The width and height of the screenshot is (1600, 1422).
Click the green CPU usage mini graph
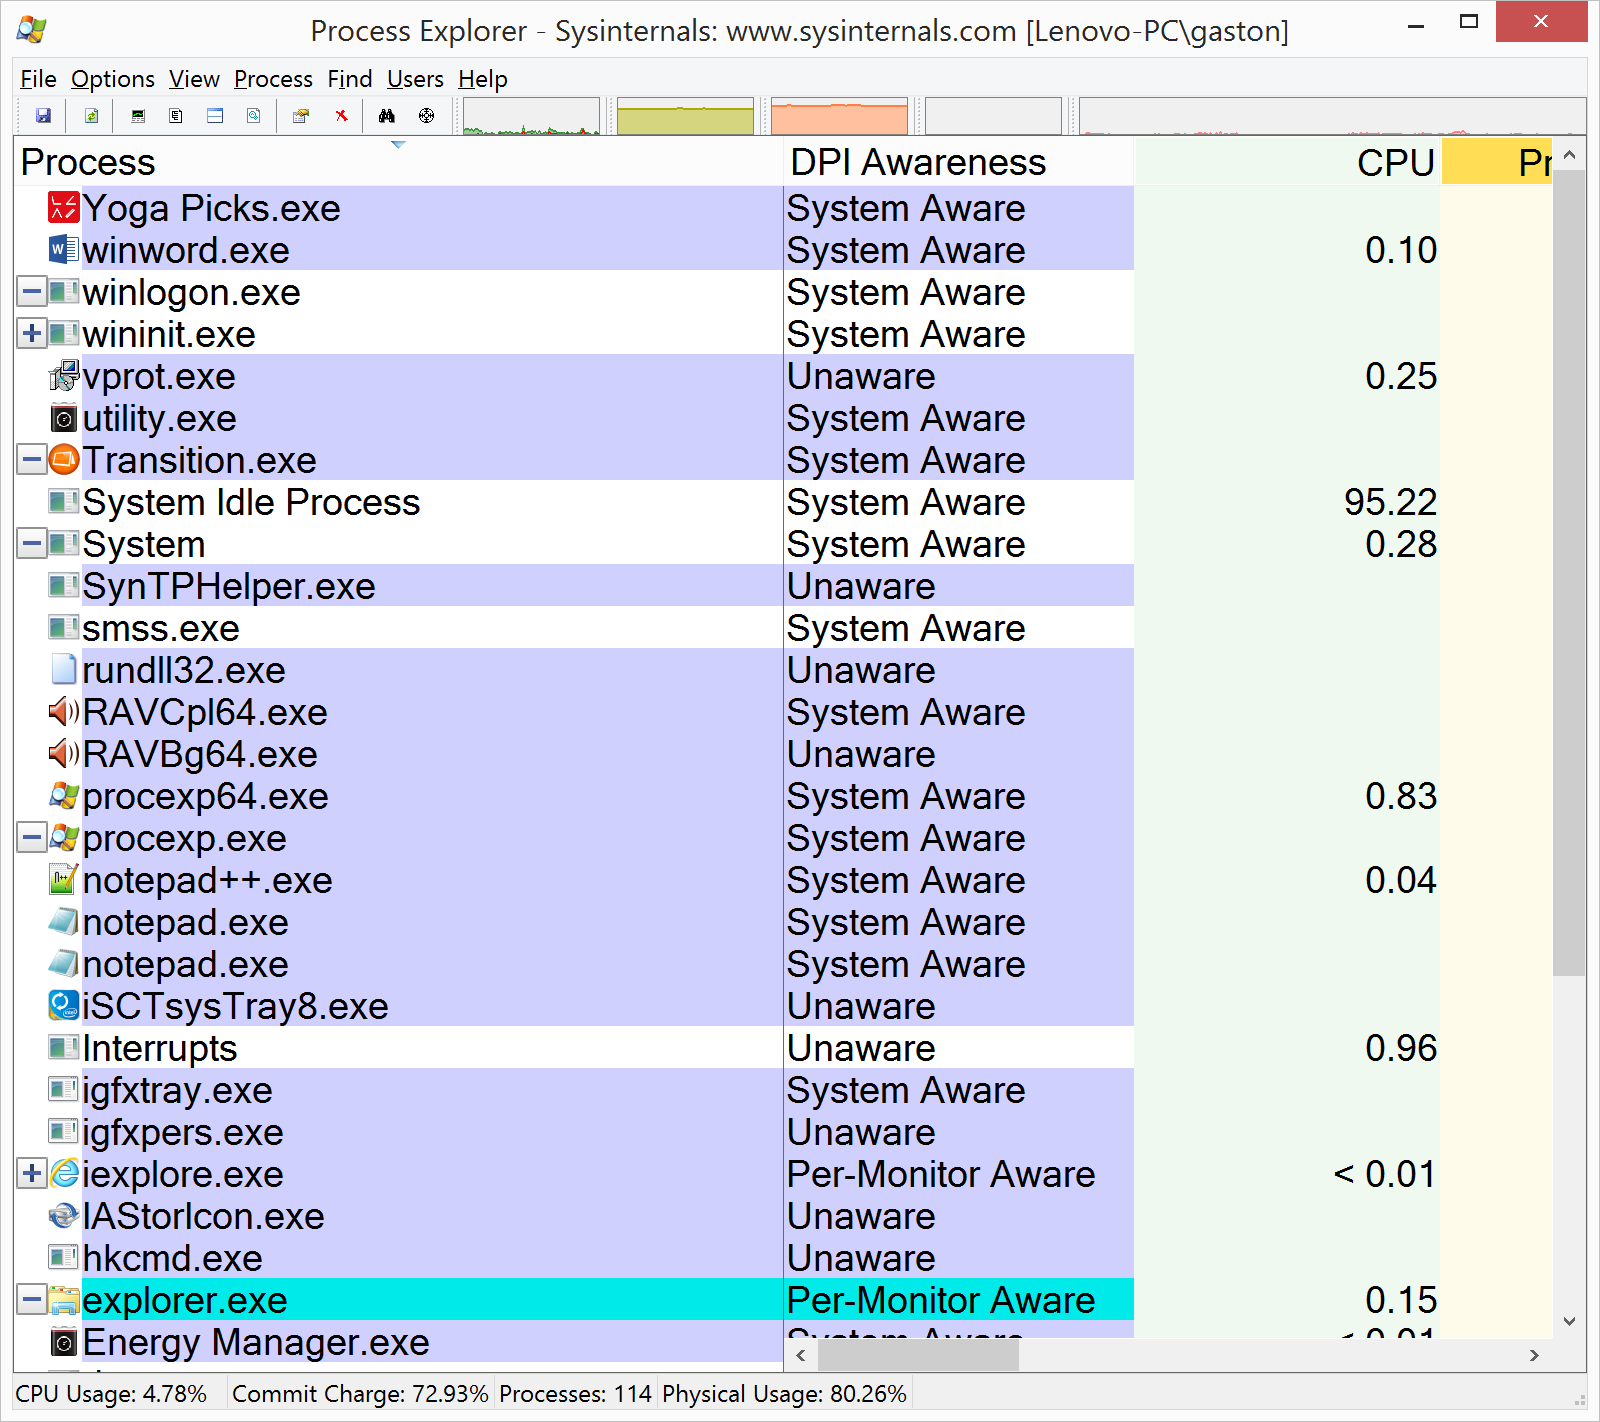pos(531,116)
